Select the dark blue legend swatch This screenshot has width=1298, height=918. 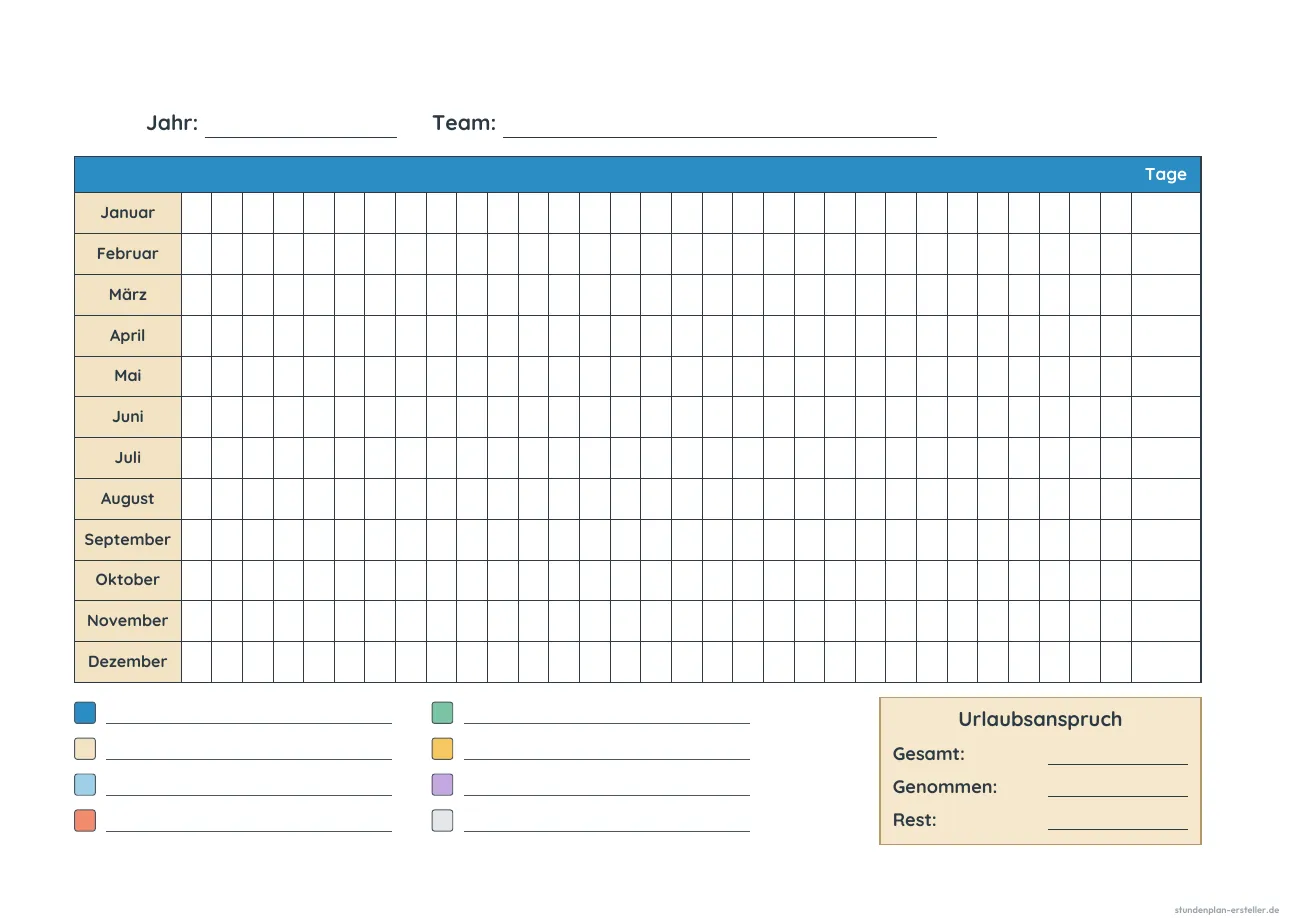coord(85,713)
